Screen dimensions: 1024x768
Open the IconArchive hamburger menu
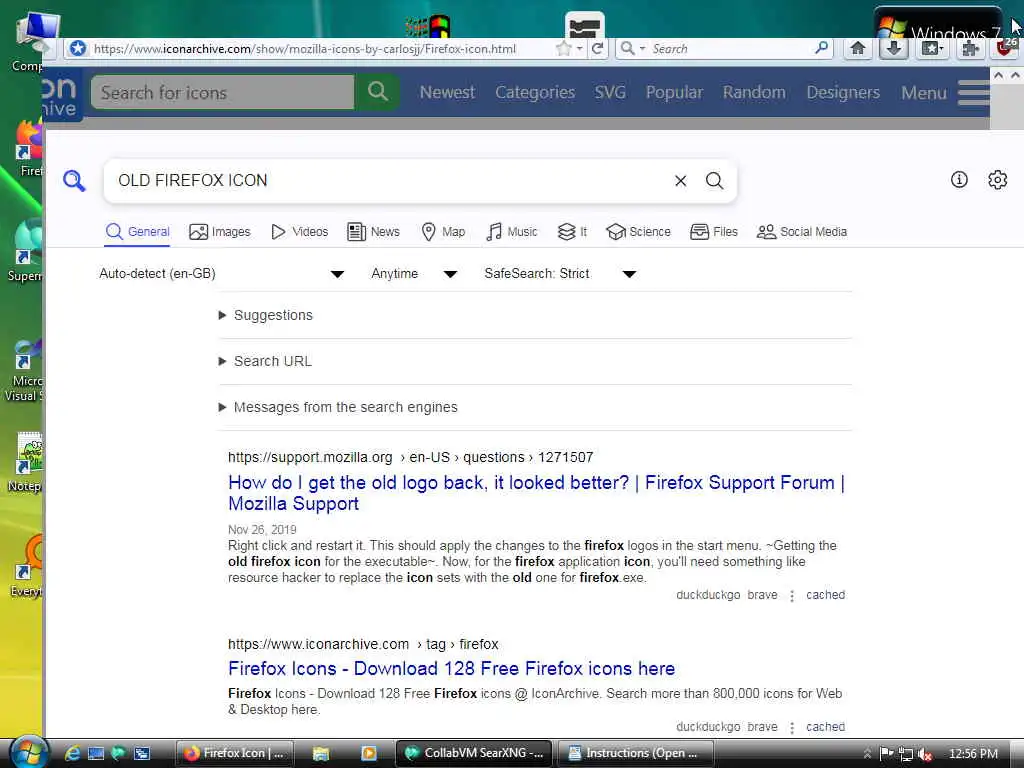coord(973,93)
